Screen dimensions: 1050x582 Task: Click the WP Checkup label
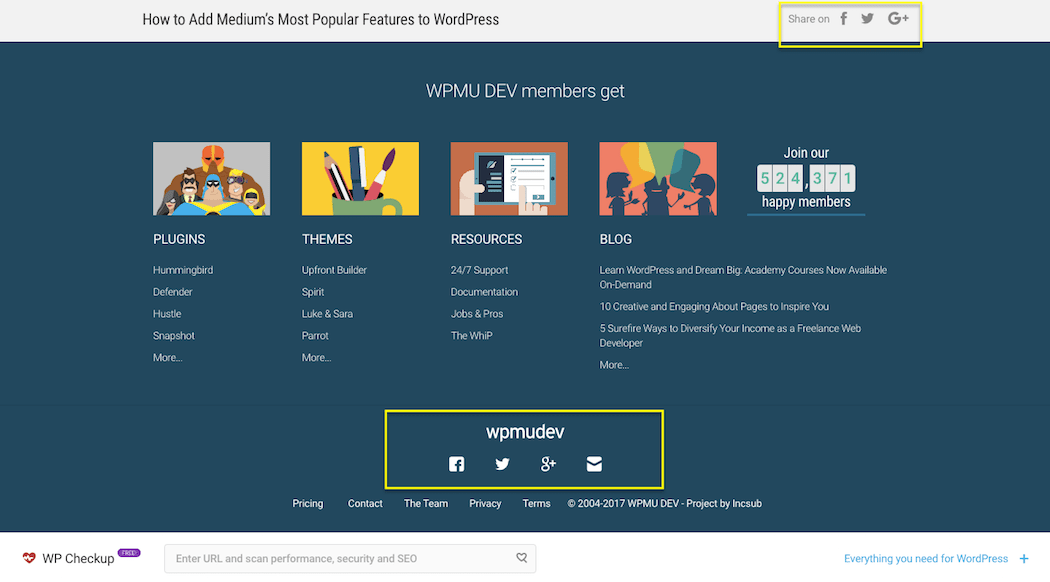[x=78, y=559]
